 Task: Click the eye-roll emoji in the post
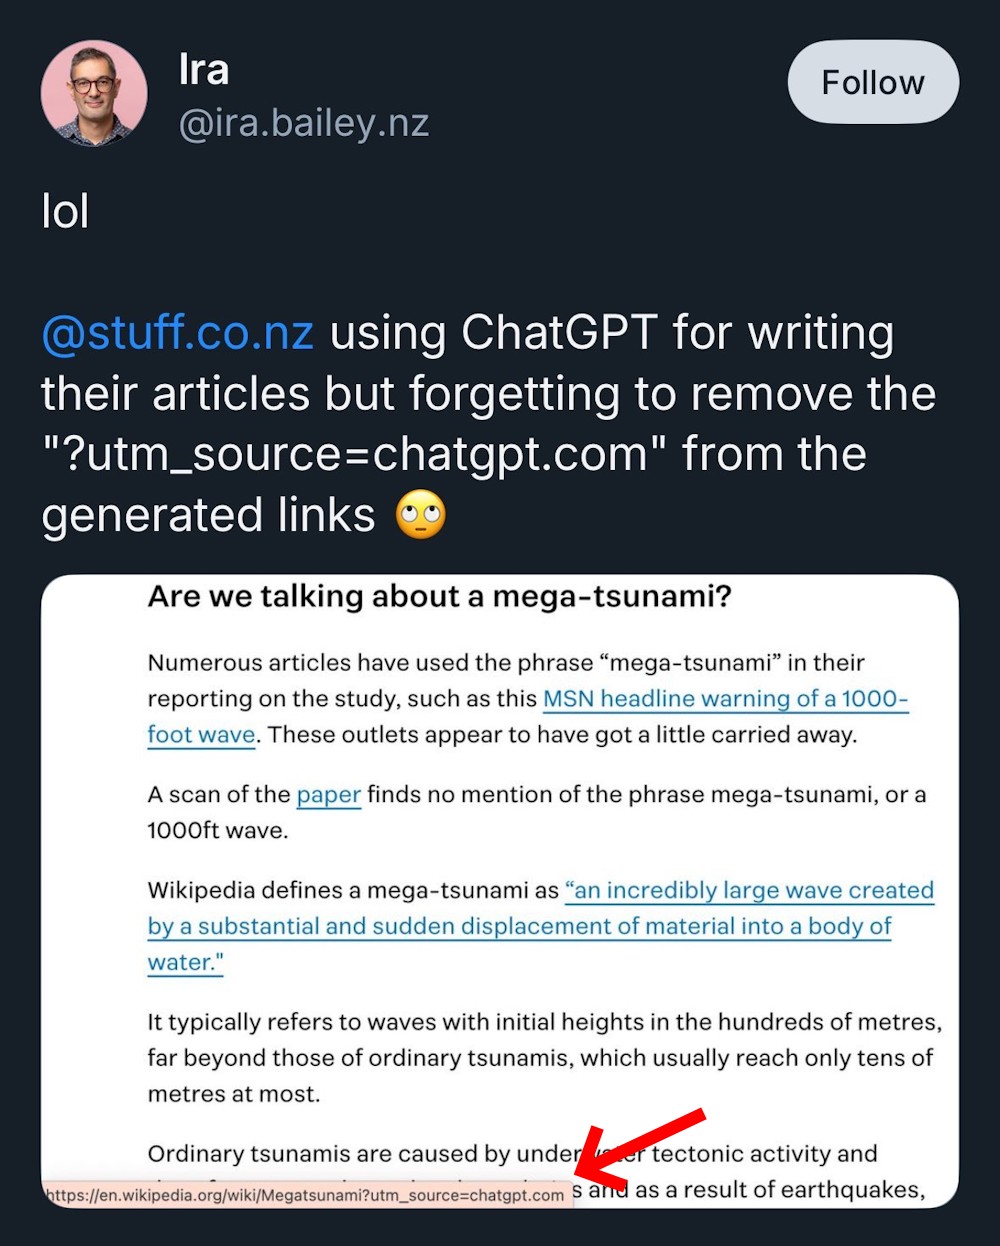click(x=421, y=515)
